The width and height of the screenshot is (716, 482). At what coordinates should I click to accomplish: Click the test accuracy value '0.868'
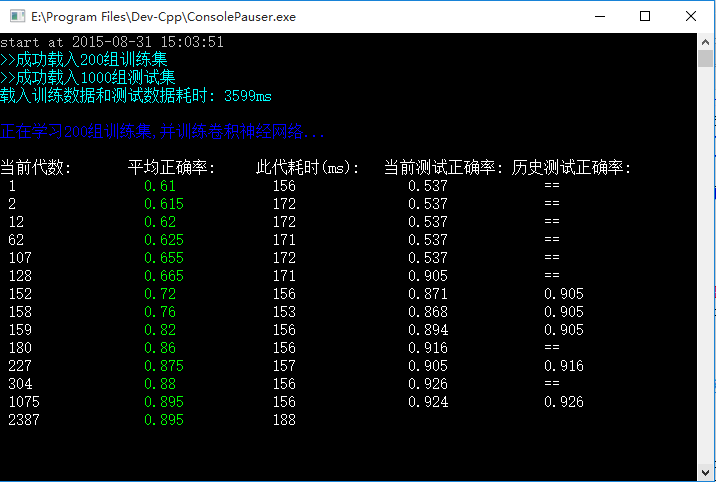coord(428,312)
